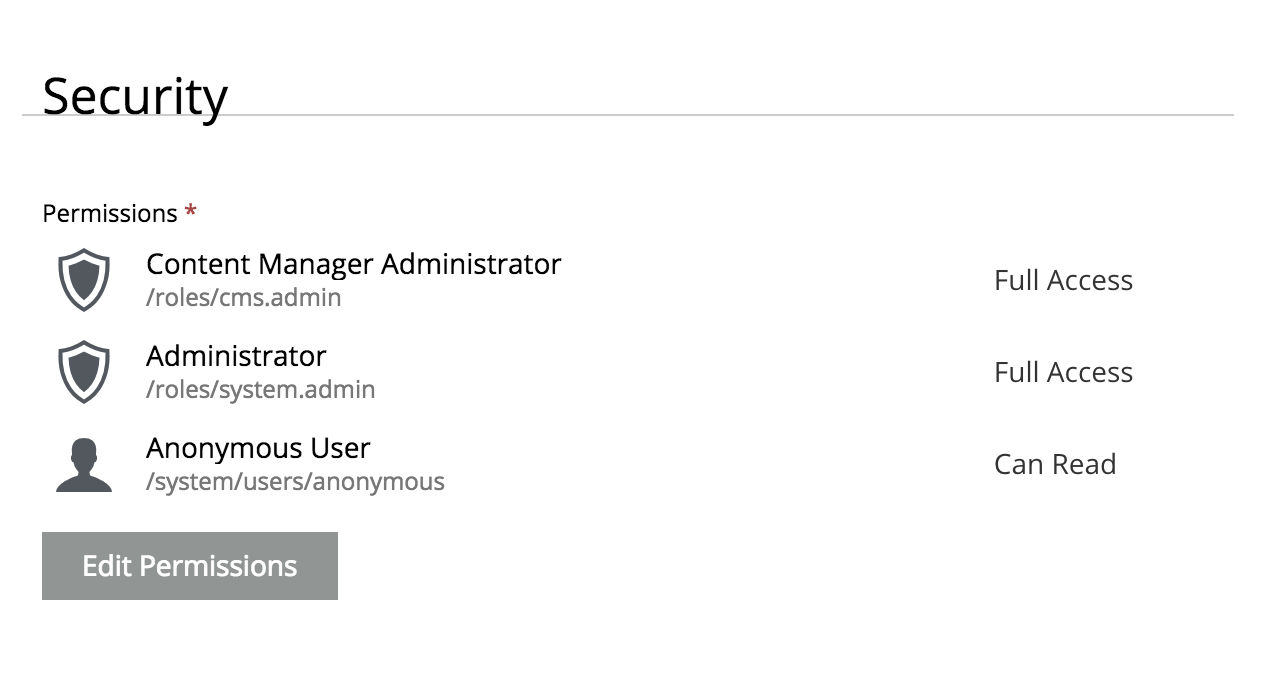The width and height of the screenshot is (1262, 700).
Task: Click the Administrator role shield icon
Action: [84, 372]
